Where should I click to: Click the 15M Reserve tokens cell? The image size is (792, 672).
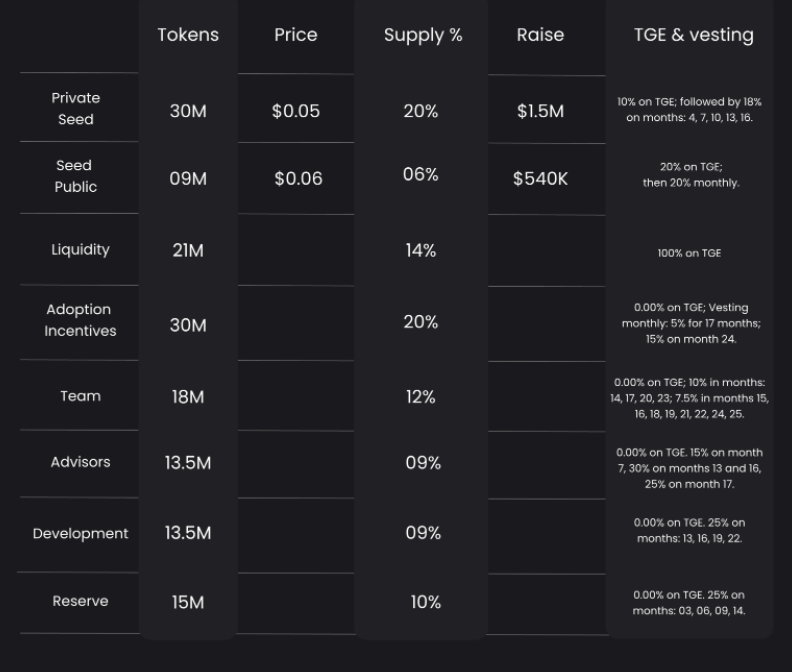coord(188,602)
